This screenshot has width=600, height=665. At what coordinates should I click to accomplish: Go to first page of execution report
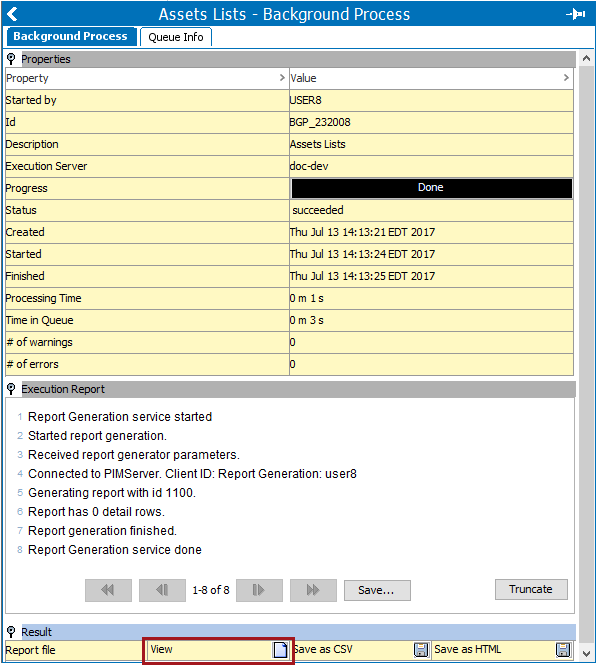click(108, 590)
